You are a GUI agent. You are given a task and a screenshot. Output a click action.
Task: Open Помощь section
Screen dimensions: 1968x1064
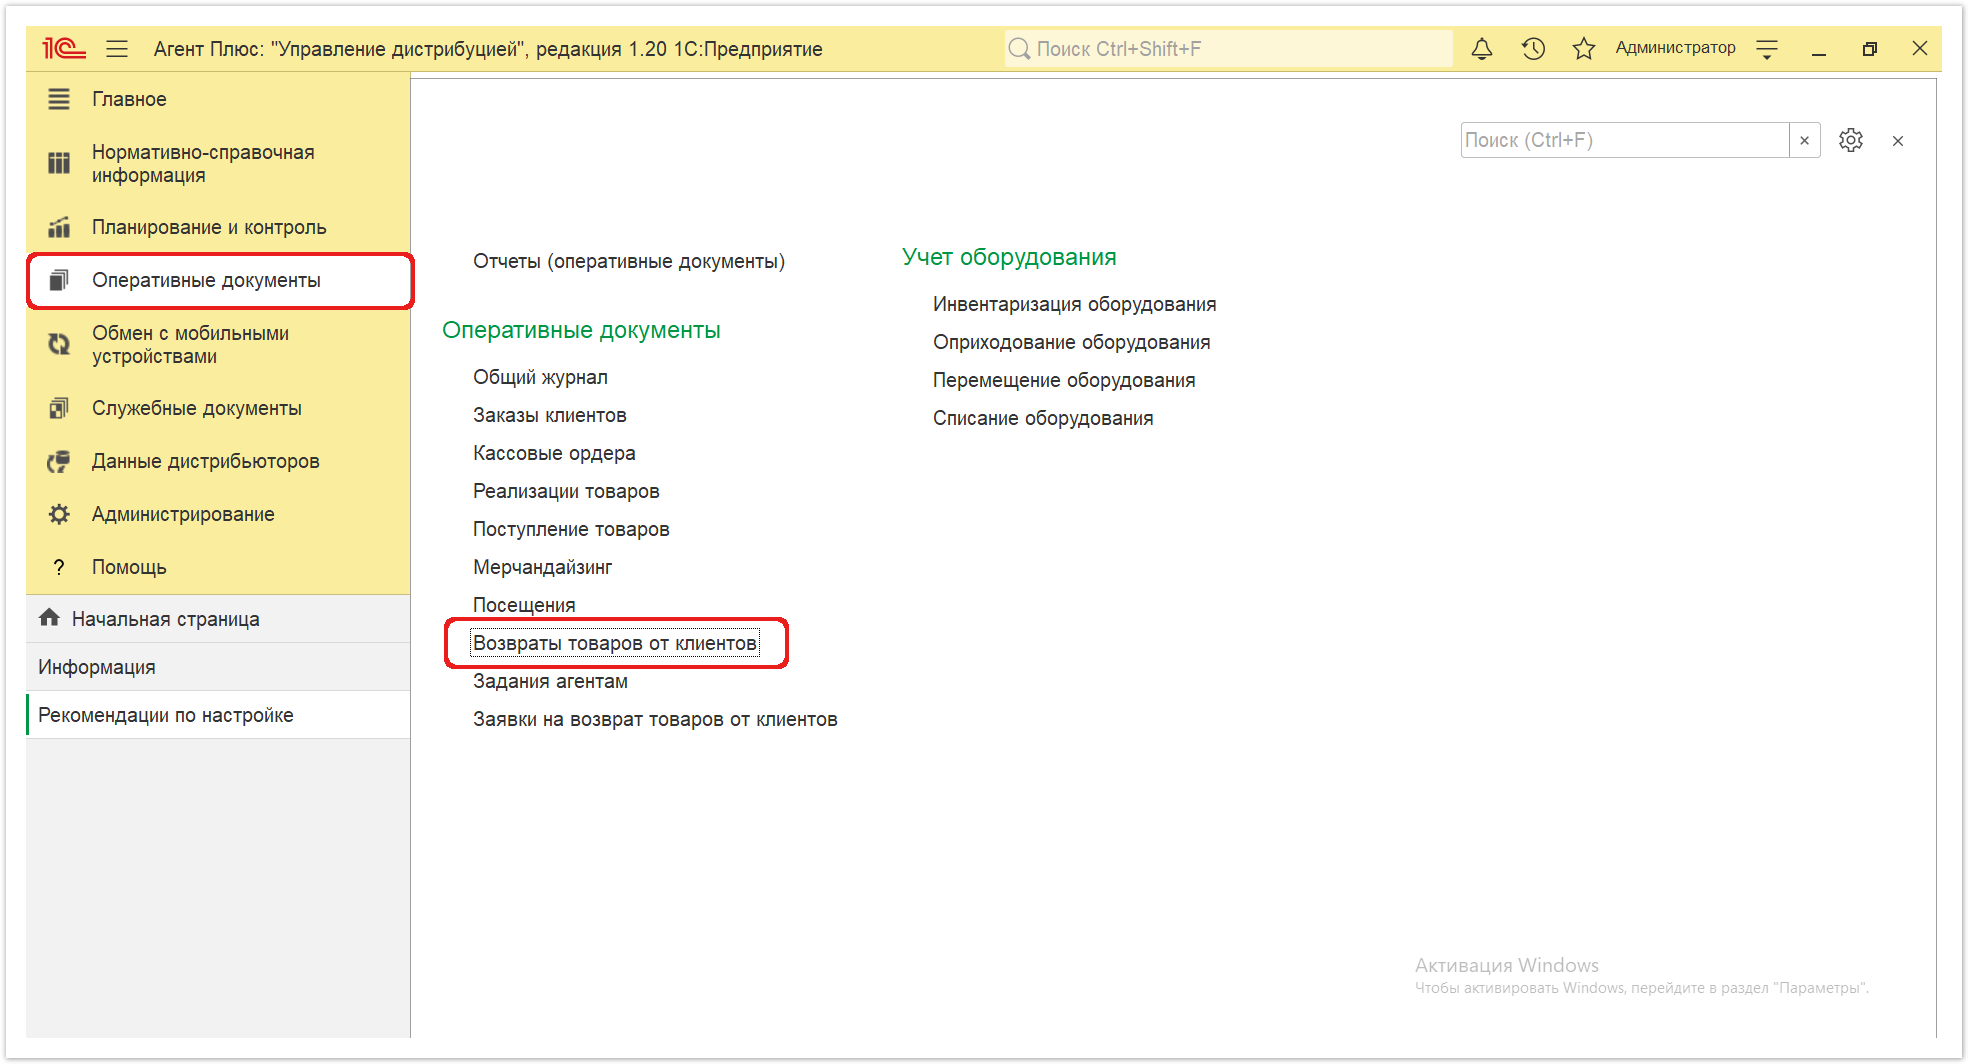218,567
